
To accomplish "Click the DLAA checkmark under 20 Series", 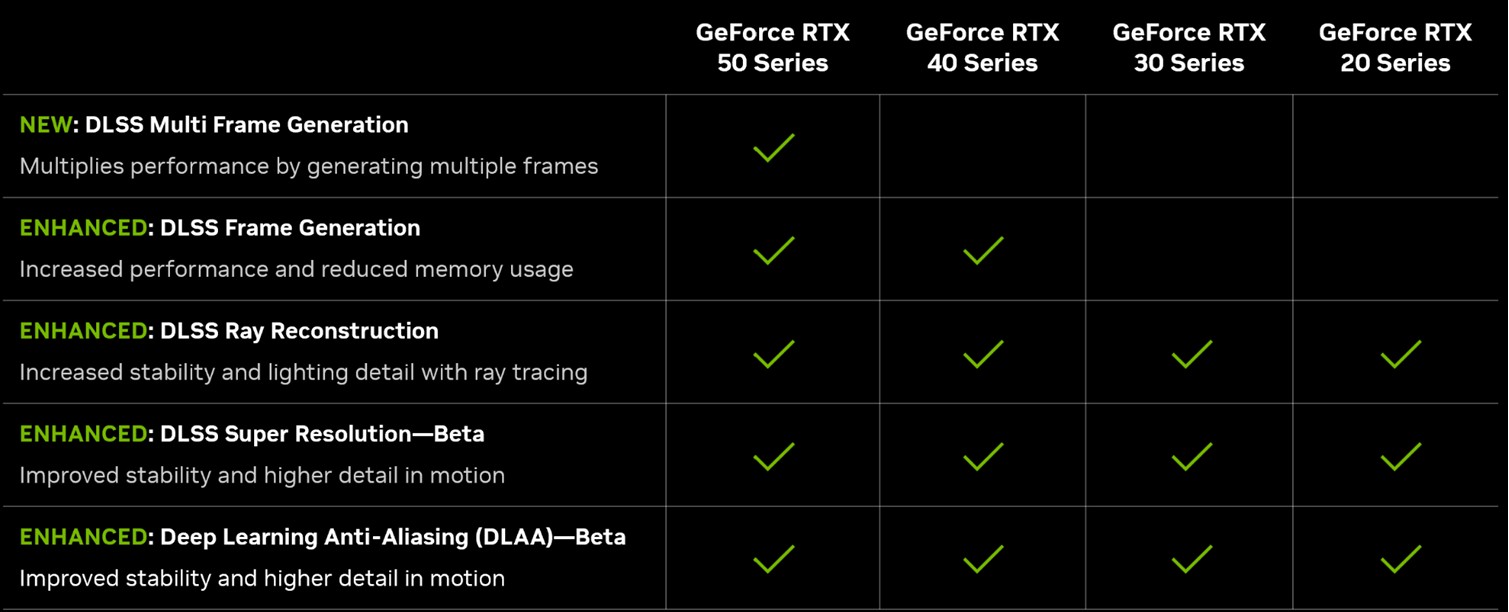I will pyautogui.click(x=1400, y=559).
